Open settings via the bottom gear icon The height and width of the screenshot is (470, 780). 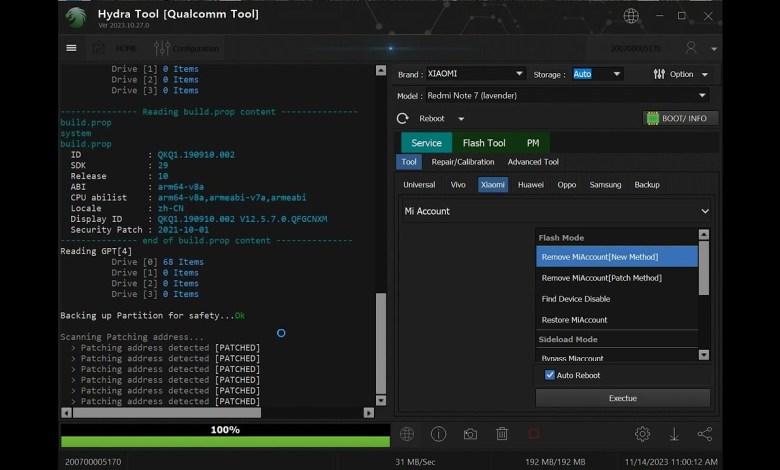pyautogui.click(x=642, y=434)
